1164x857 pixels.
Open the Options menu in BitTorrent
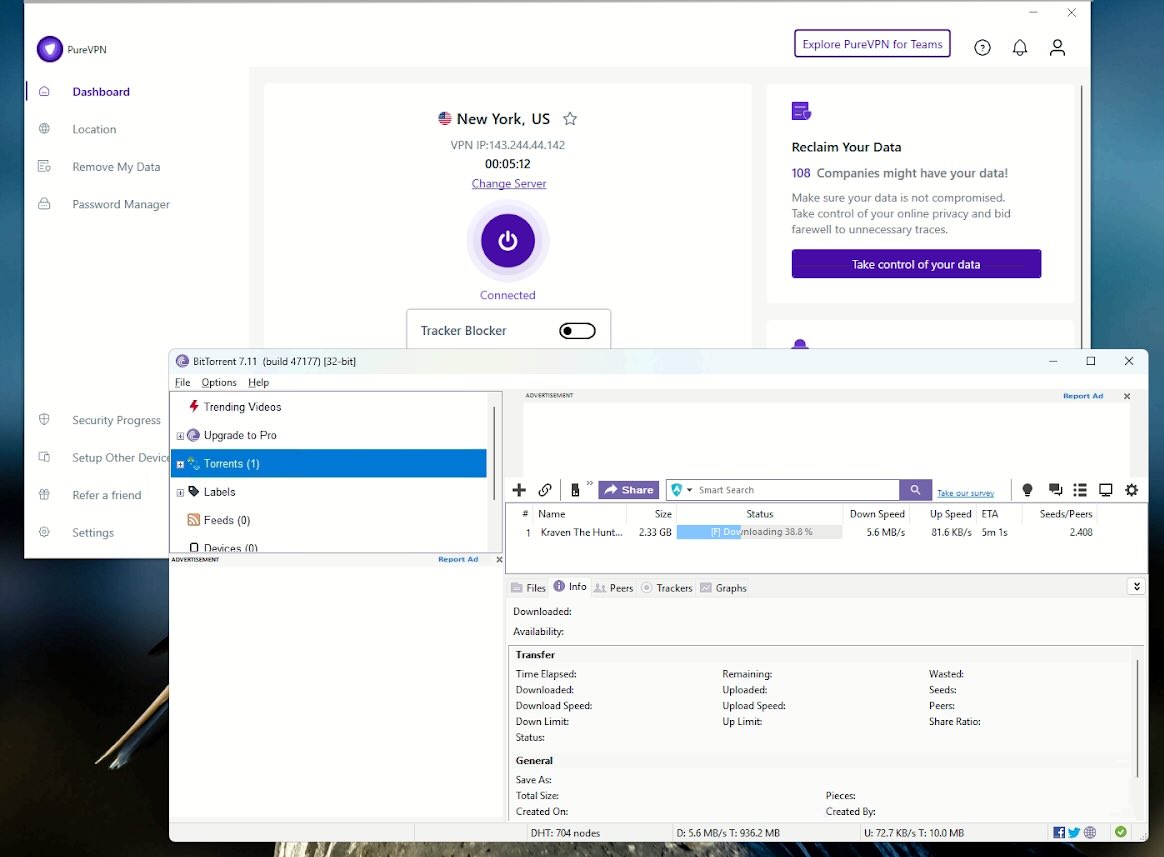click(x=219, y=382)
